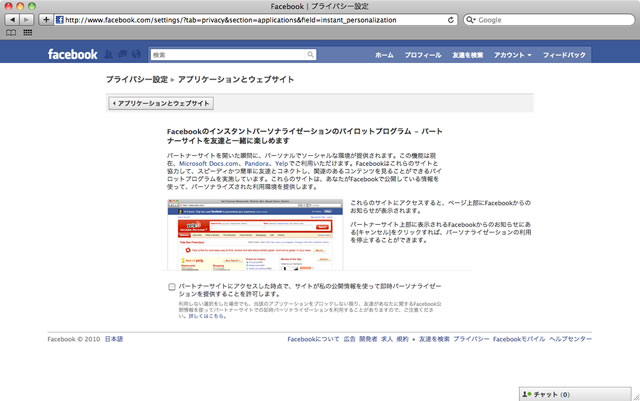
Task: Click Facebook favicon in address bar
Action: point(60,20)
